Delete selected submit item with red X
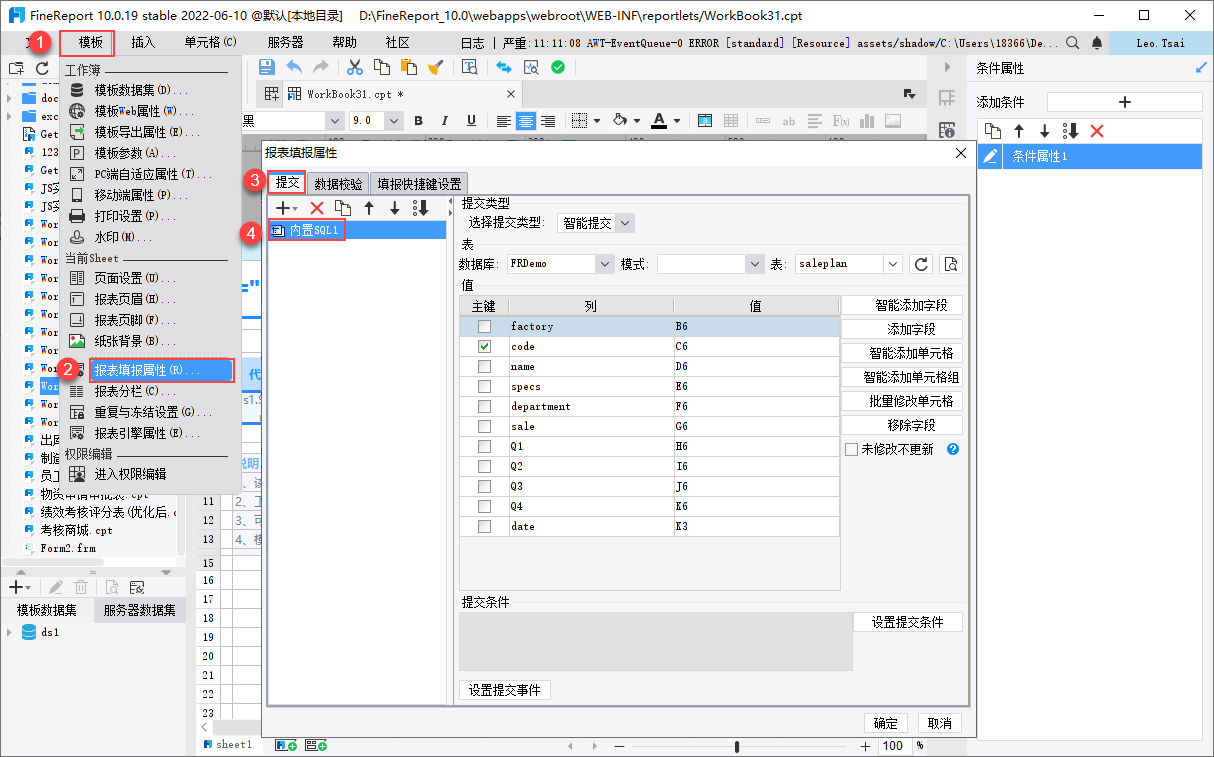The height and width of the screenshot is (757, 1214). pos(317,208)
